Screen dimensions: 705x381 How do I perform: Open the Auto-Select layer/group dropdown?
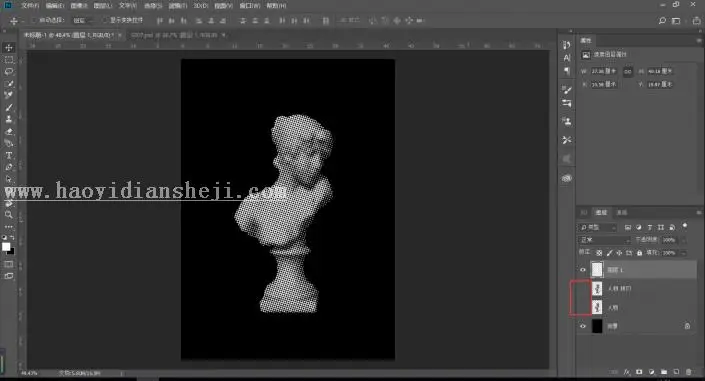pos(83,21)
